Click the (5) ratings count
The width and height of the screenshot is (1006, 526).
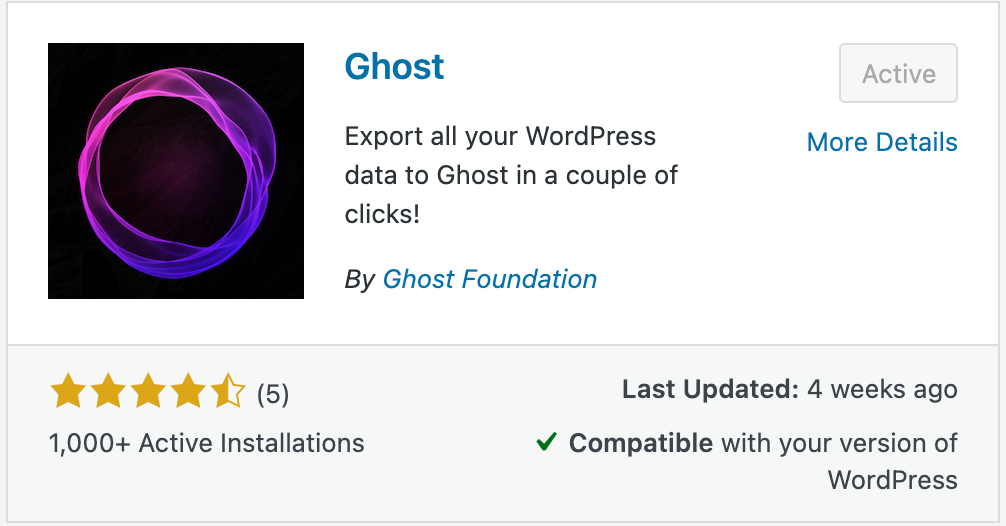pos(273,394)
